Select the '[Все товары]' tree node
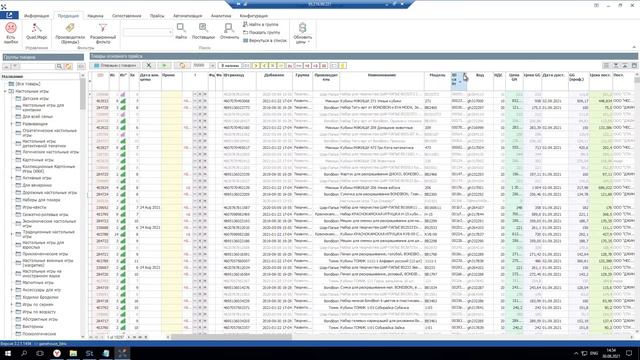This screenshot has height=360, width=640. point(28,84)
